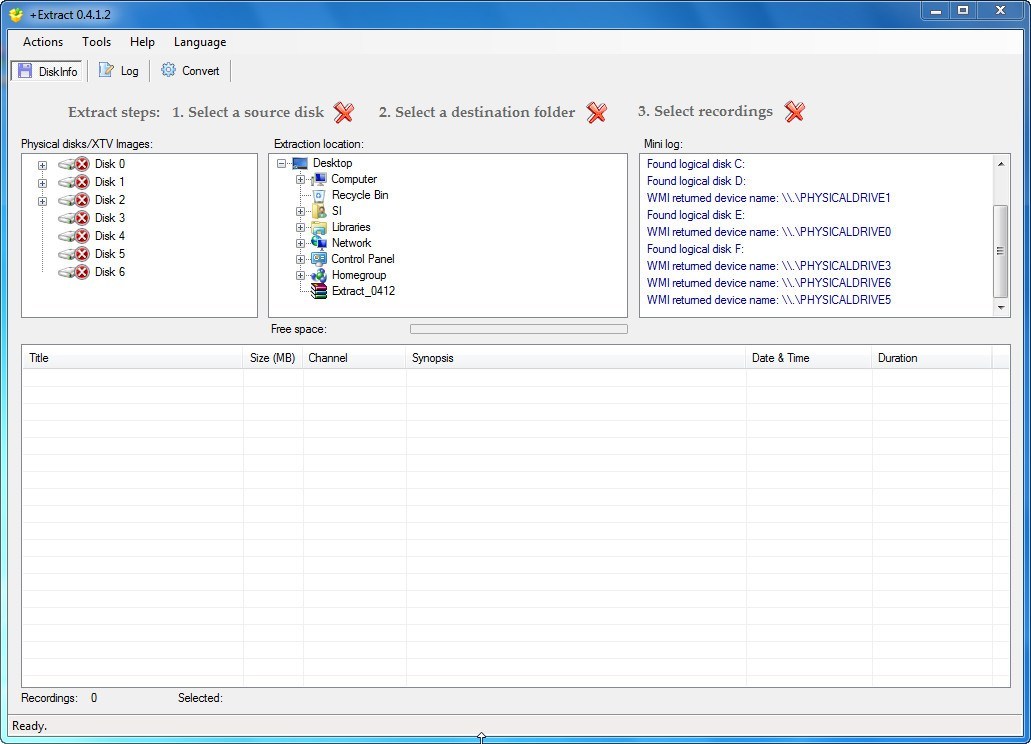The height and width of the screenshot is (744, 1031).
Task: Click log line 'Found logical disk C:'
Action: point(696,164)
